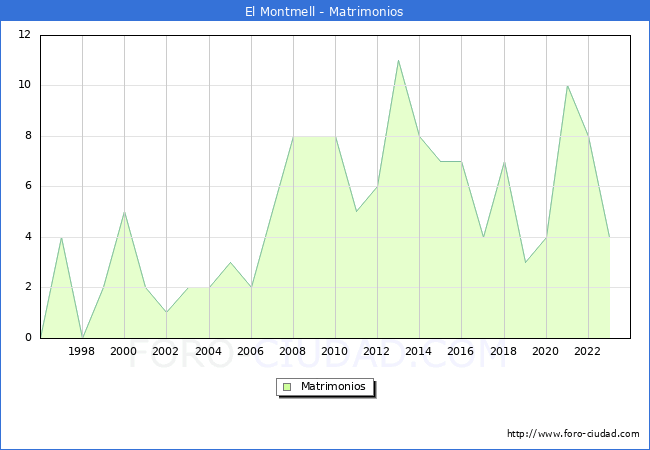
Task: Click the 2004 x-axis label
Action: (x=209, y=351)
